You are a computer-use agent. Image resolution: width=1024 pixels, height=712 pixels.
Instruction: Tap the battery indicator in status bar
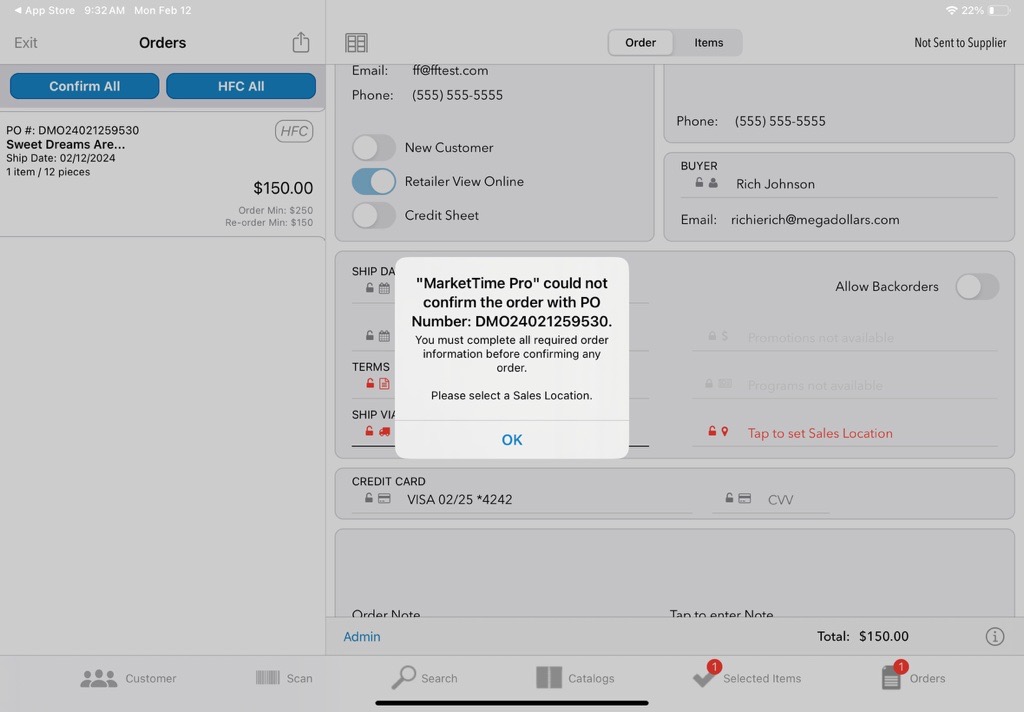[999, 10]
